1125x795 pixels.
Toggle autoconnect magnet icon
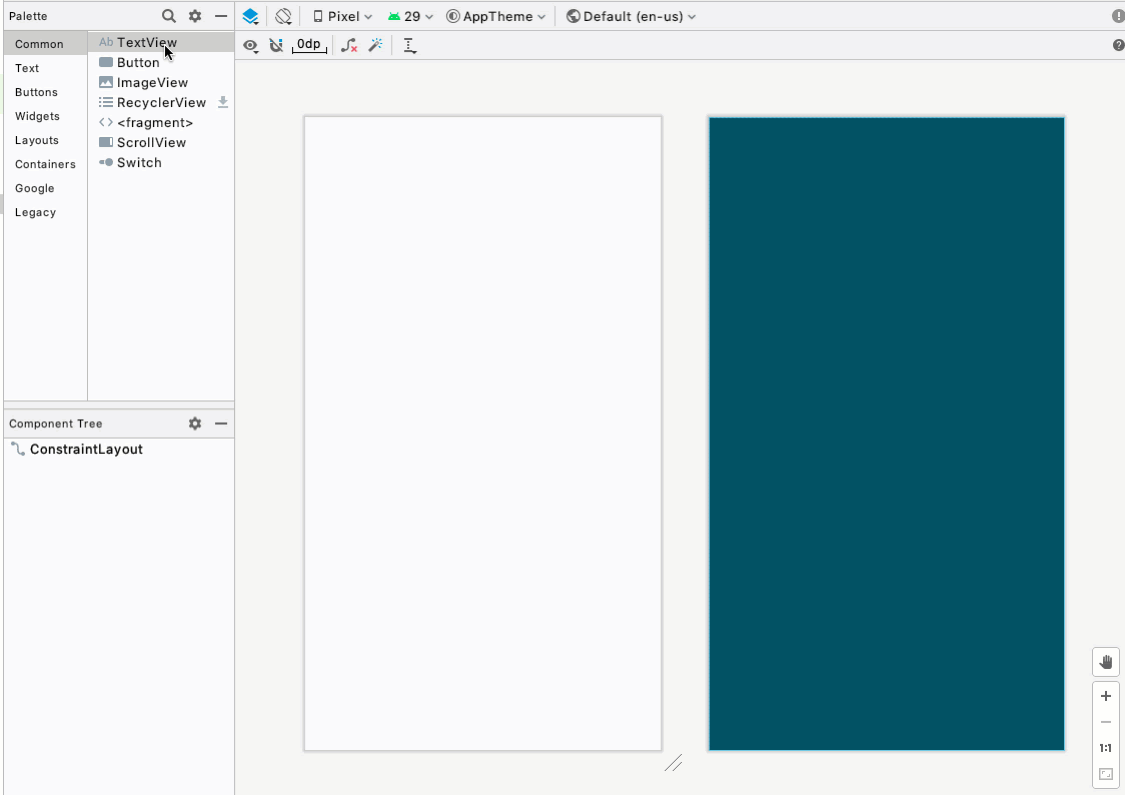276,45
